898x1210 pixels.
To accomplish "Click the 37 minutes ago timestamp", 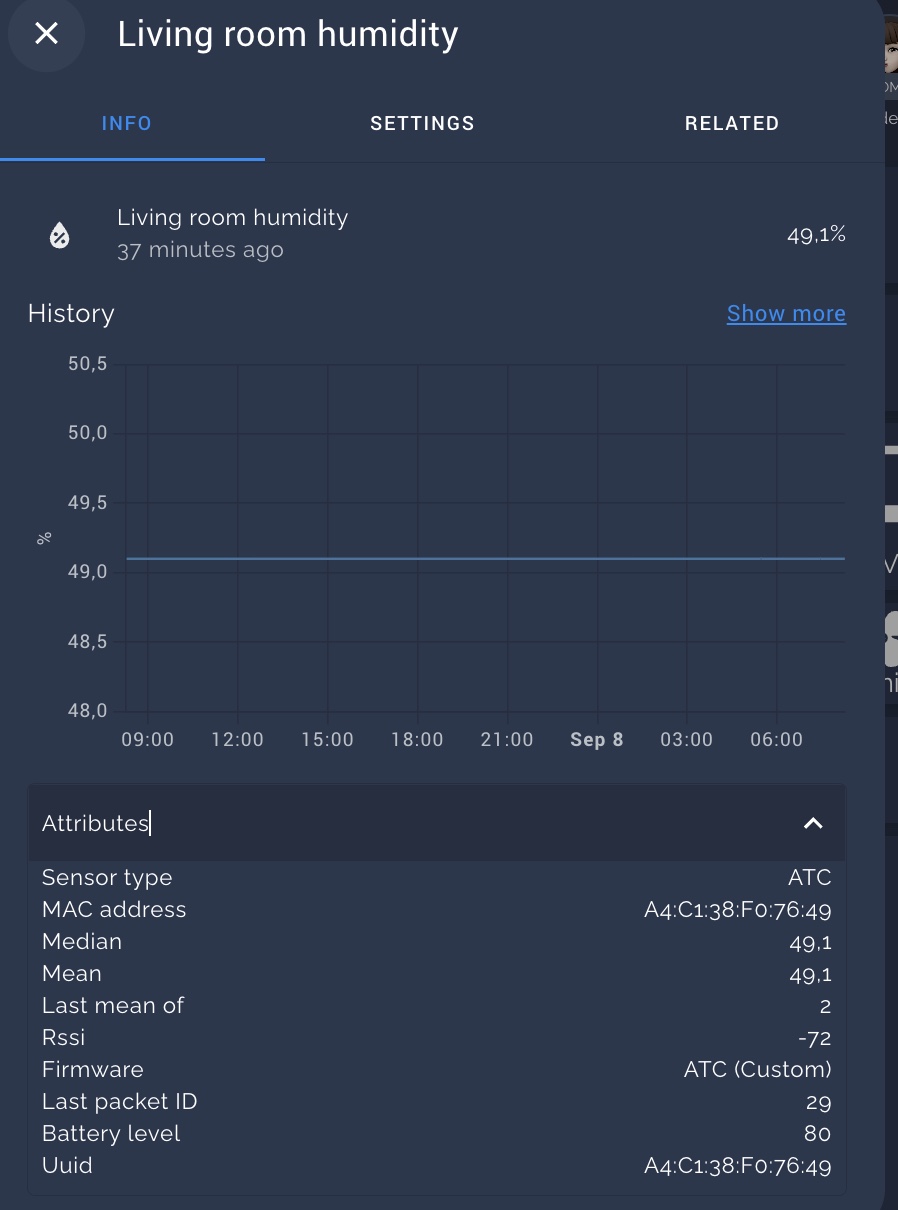I will [200, 250].
